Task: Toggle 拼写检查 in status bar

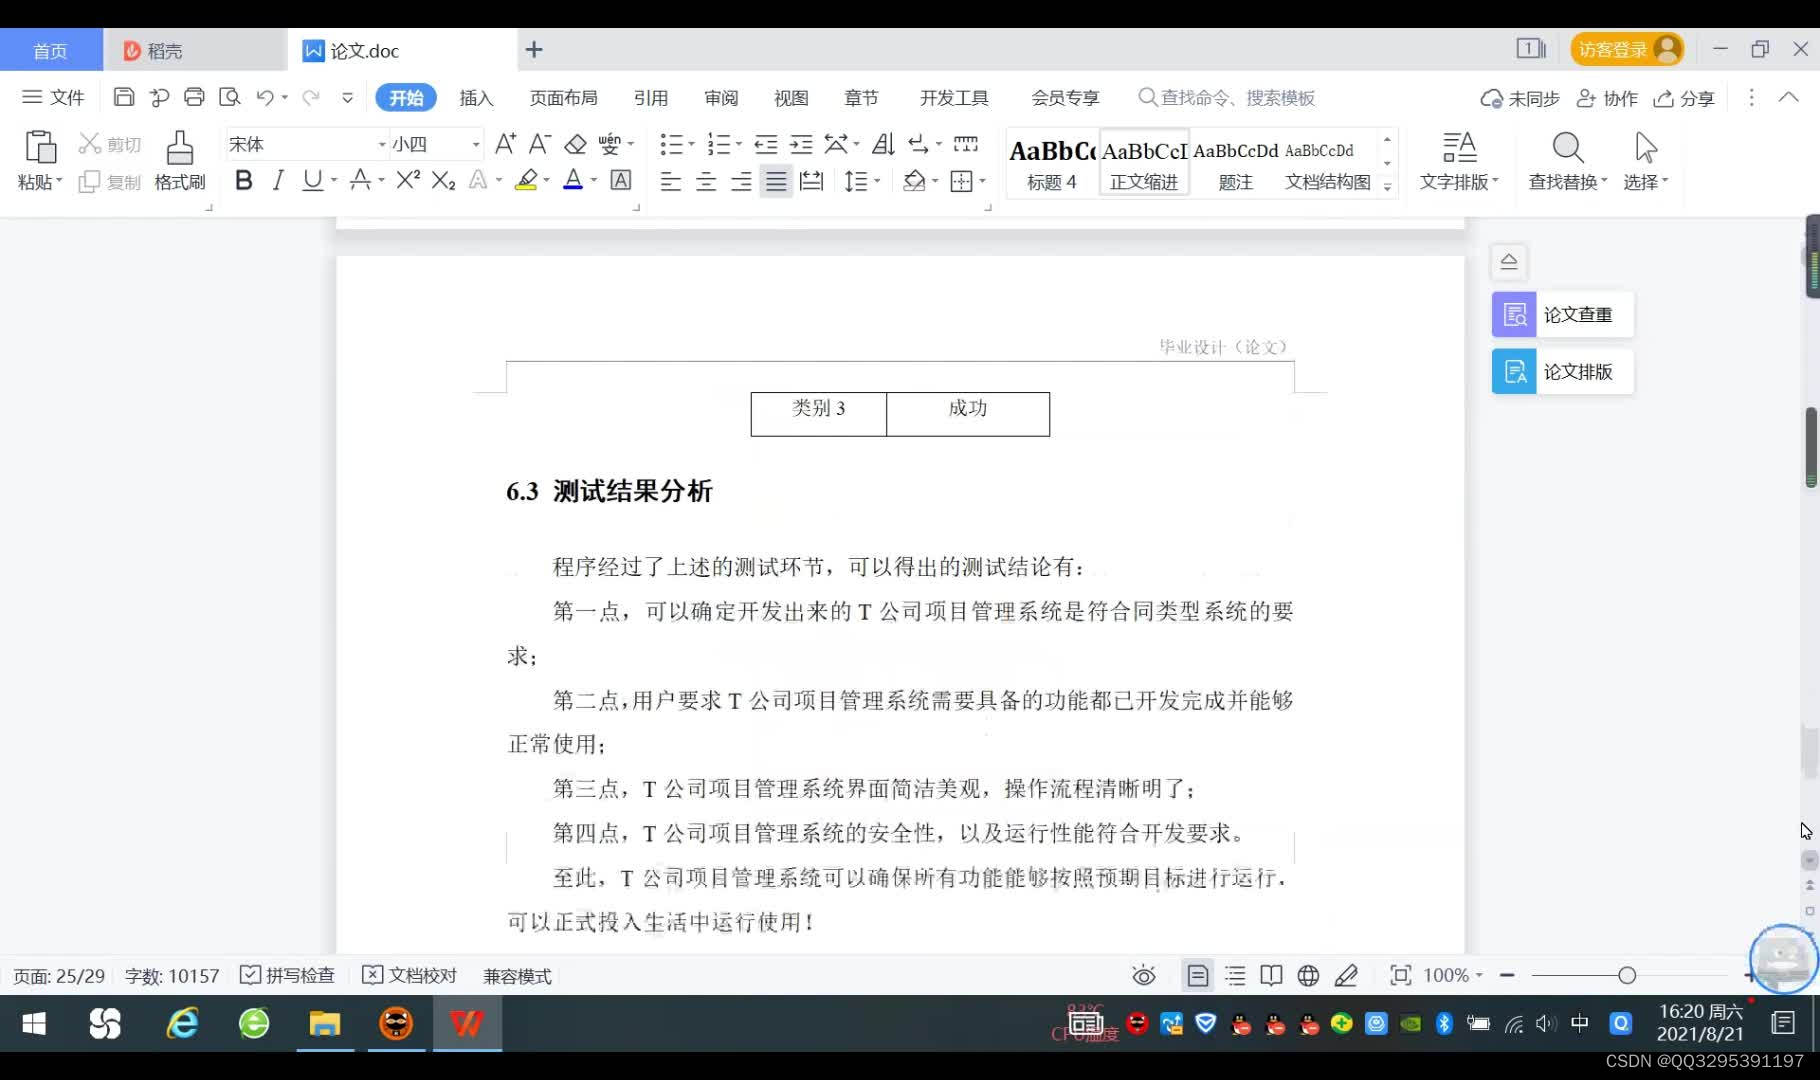Action: (287, 975)
